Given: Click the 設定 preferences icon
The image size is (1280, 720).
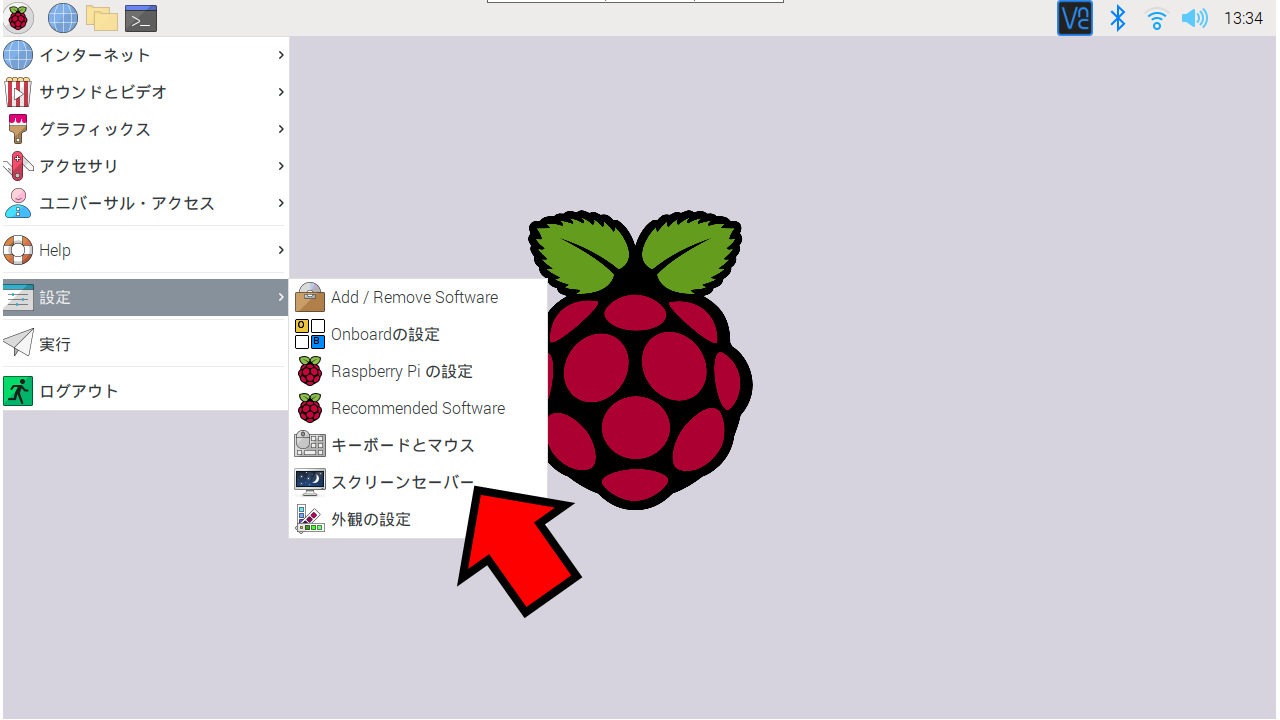Looking at the screenshot, I should [x=18, y=297].
